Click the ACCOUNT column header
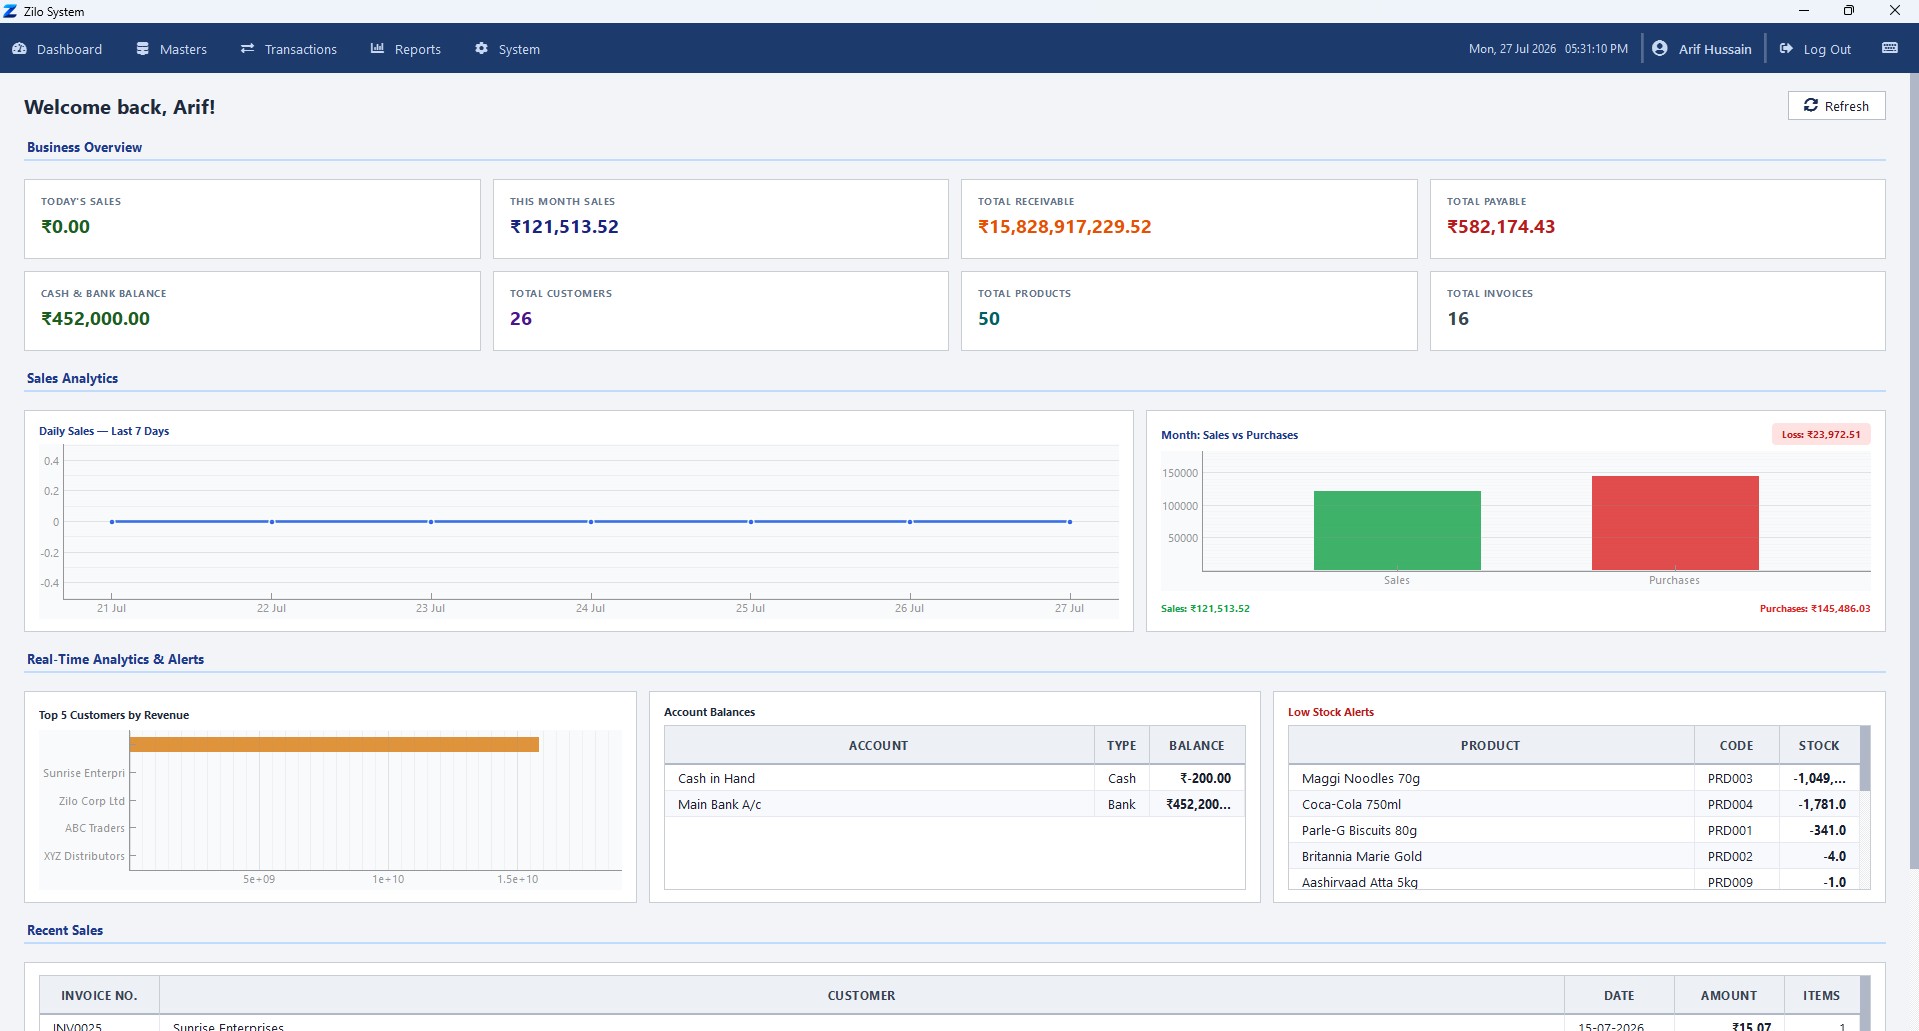This screenshot has width=1919, height=1031. pos(879,745)
